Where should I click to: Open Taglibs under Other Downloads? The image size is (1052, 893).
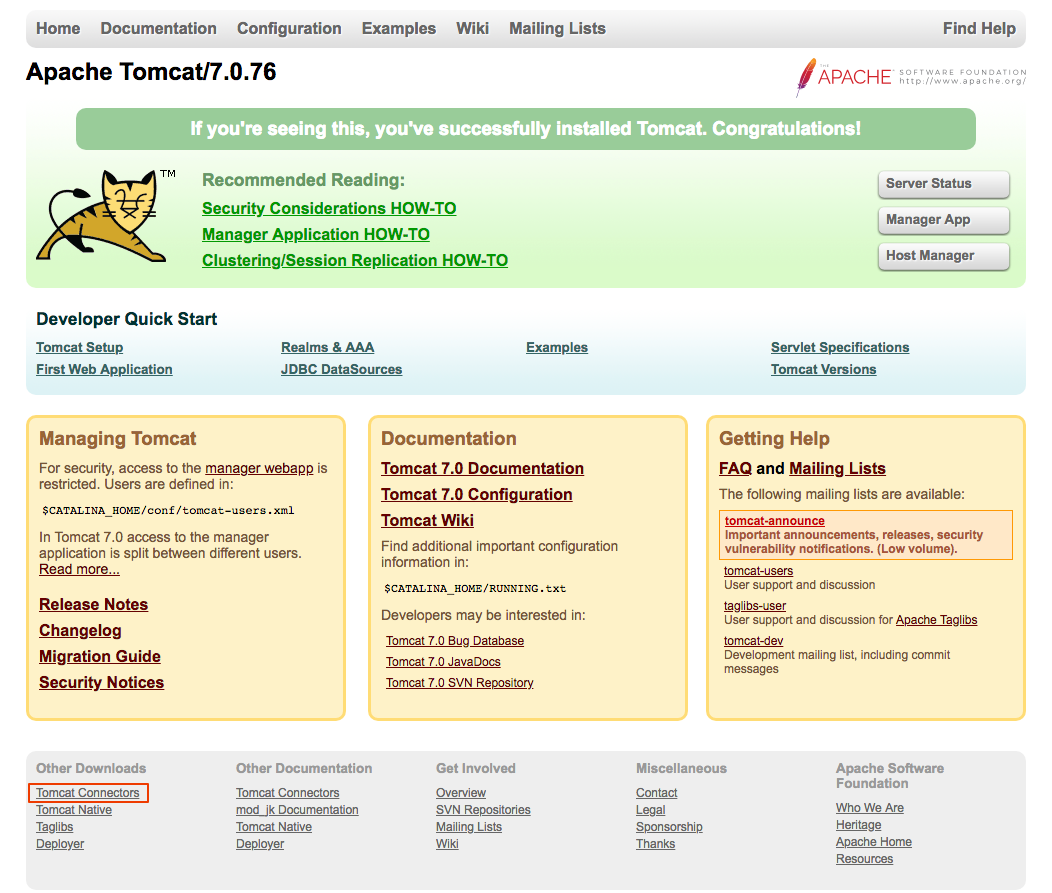pyautogui.click(x=54, y=827)
